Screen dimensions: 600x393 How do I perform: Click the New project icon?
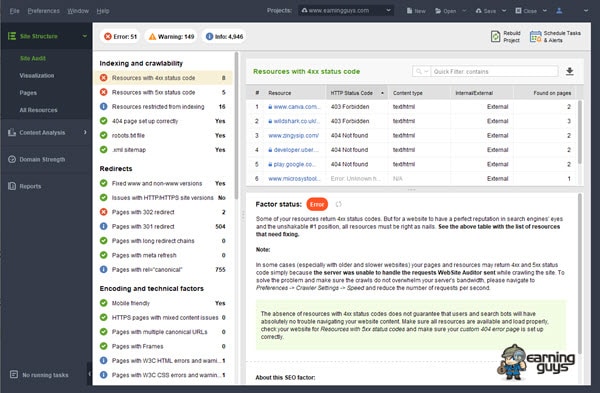point(409,11)
